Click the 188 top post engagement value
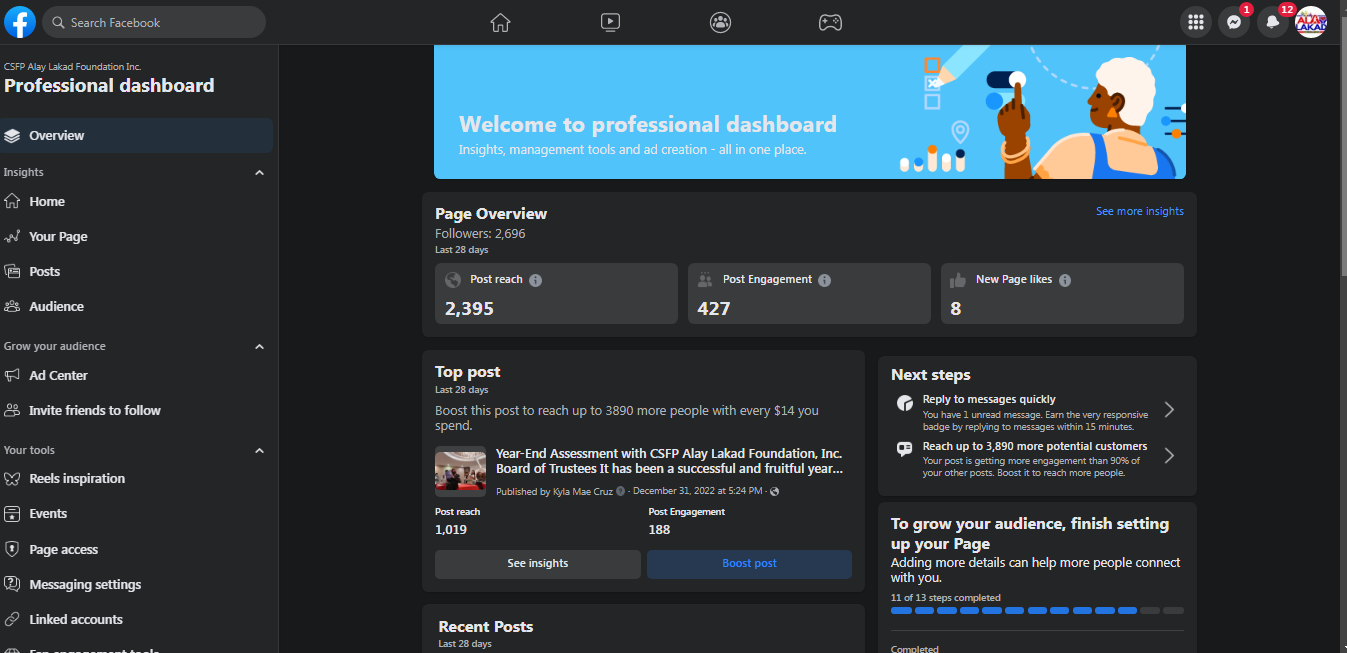 click(659, 530)
